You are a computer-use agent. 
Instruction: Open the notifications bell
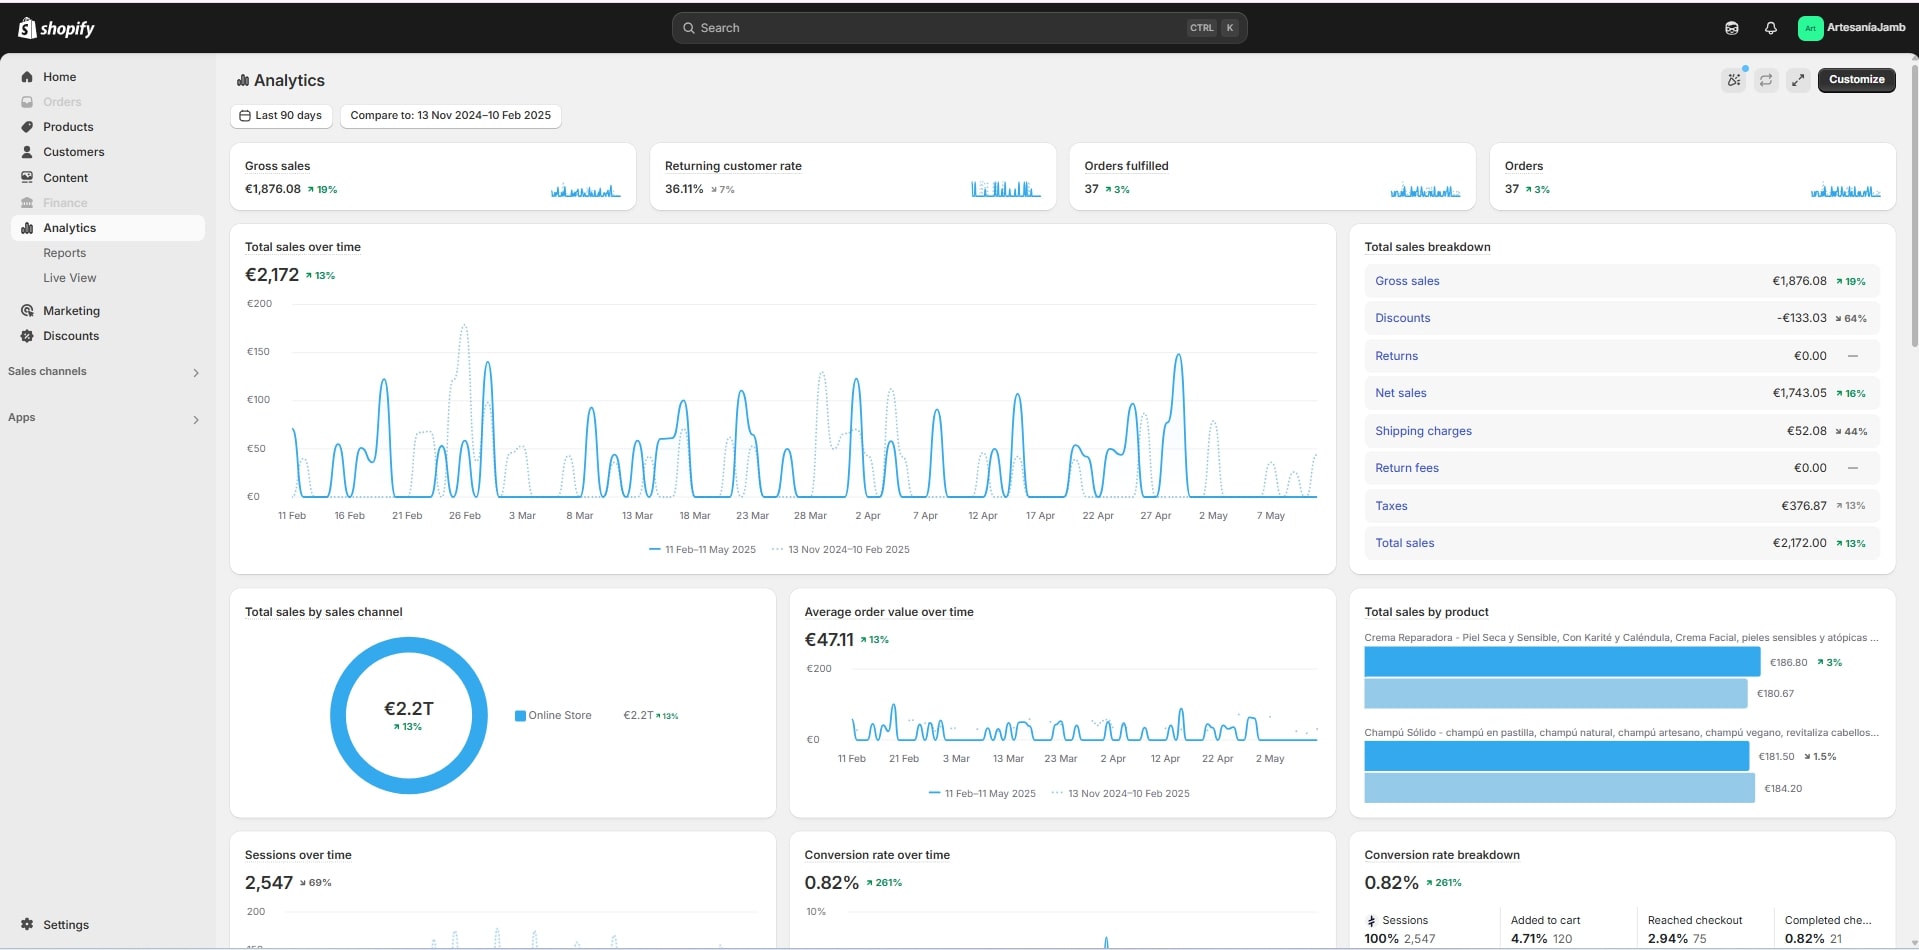pos(1771,28)
